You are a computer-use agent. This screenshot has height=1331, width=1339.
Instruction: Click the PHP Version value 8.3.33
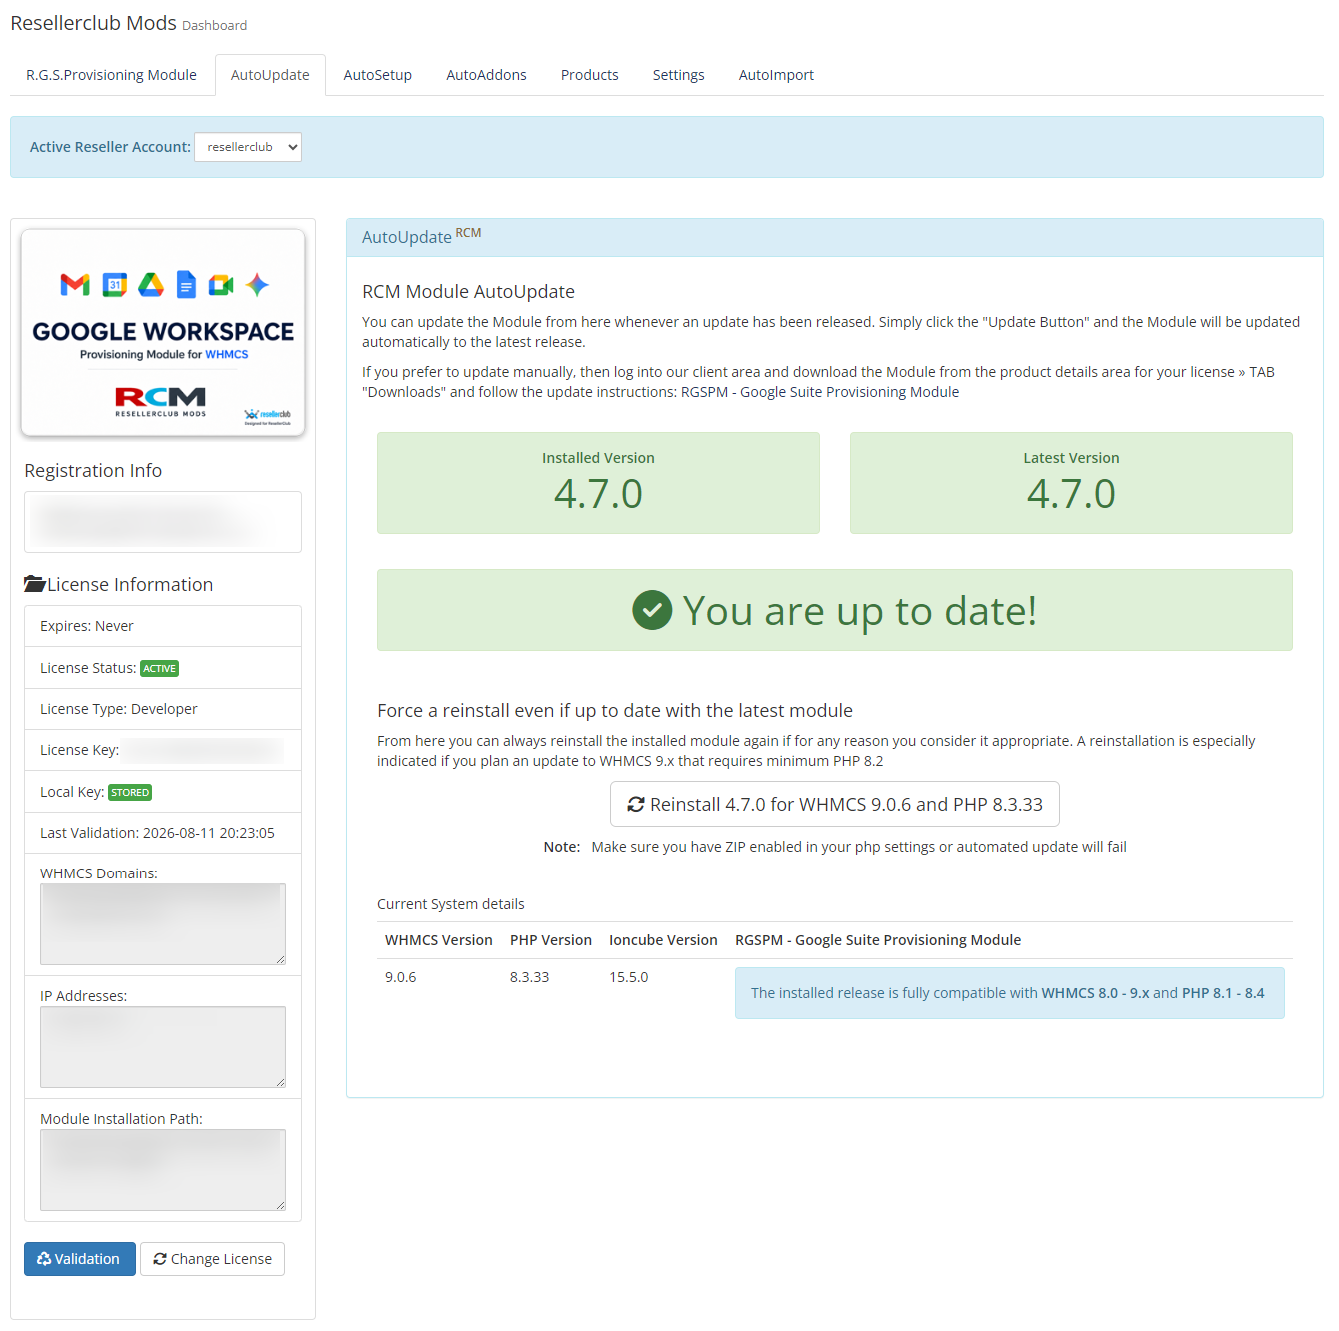530,977
